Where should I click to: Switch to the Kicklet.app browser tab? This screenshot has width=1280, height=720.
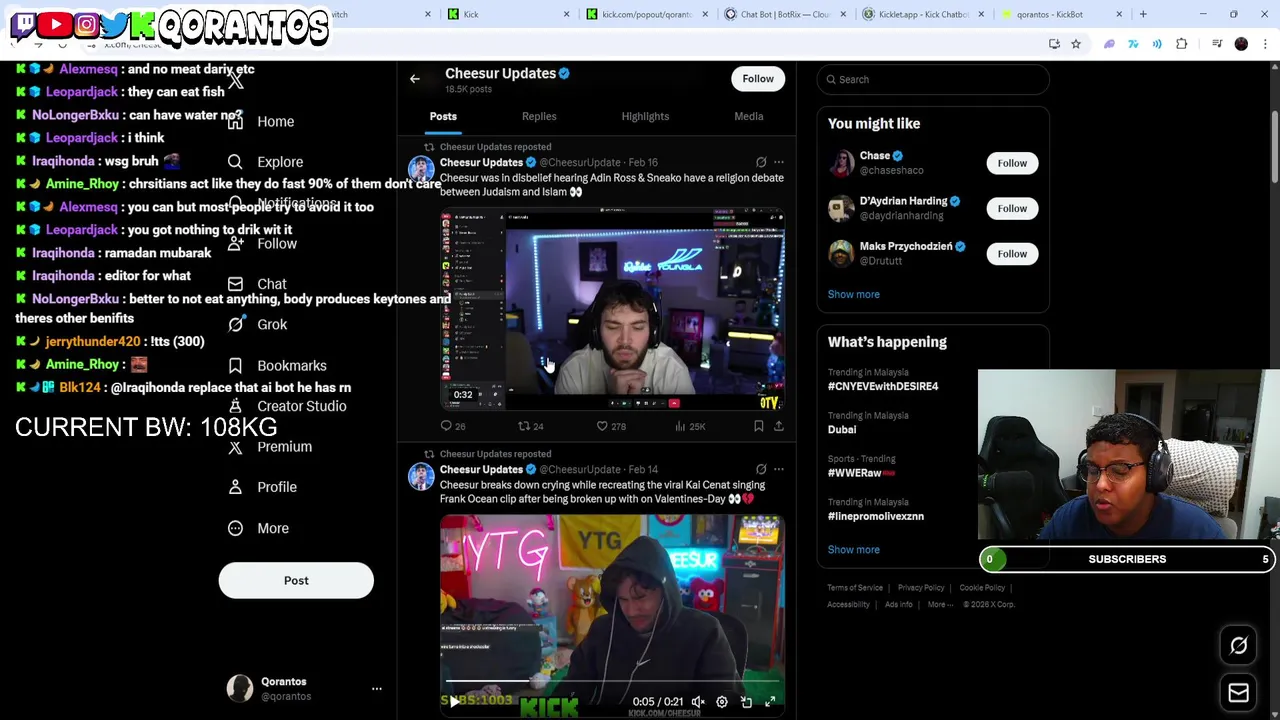click(924, 14)
